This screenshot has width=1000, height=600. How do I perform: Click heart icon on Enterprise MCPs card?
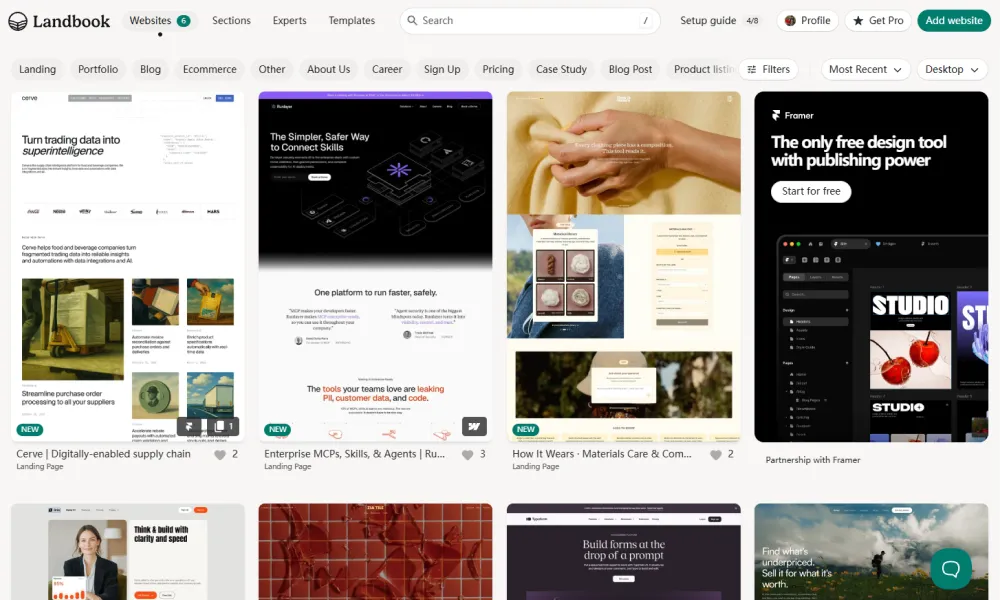pyautogui.click(x=467, y=454)
